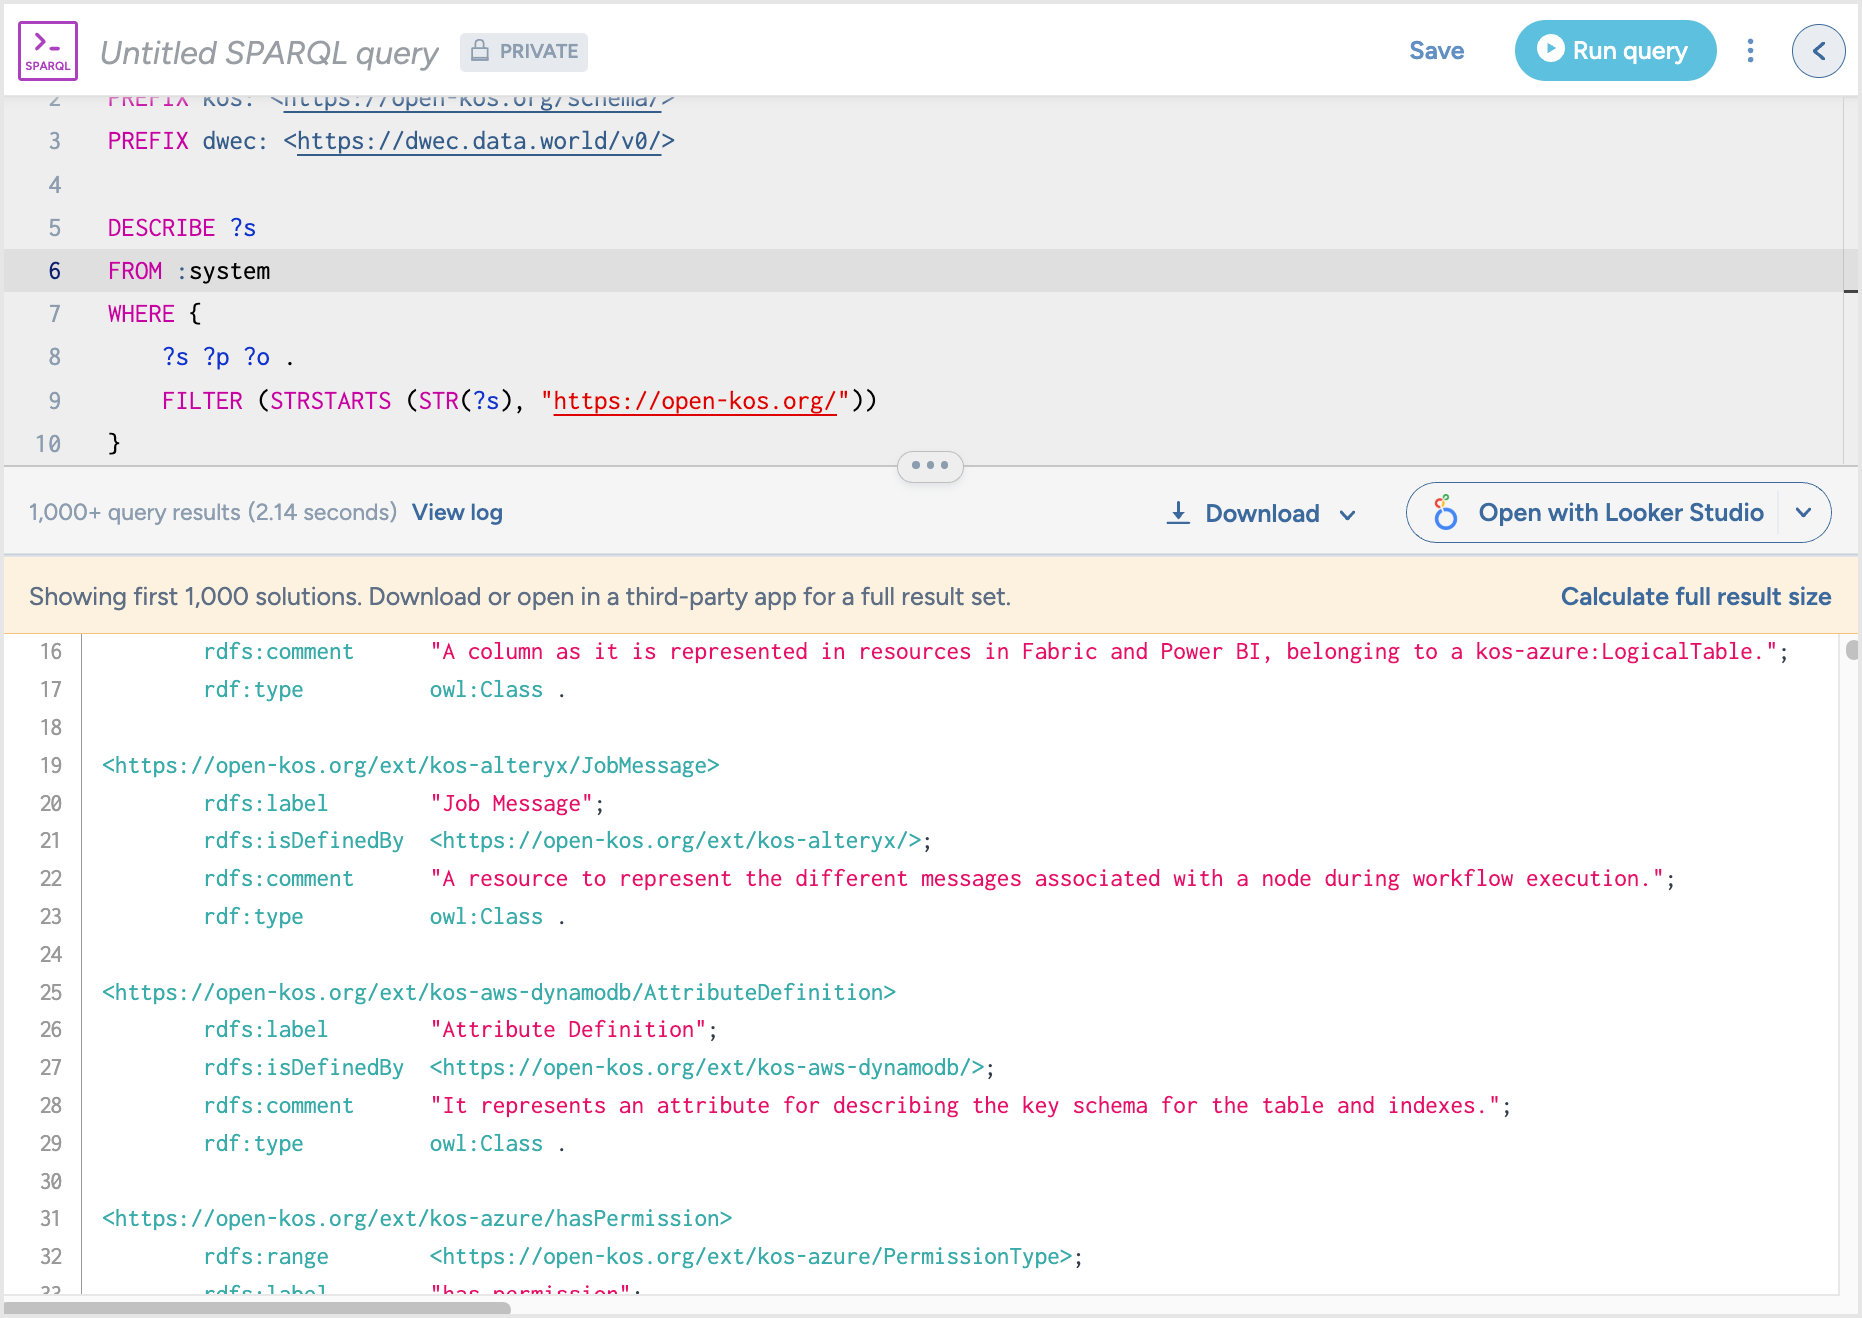Screen dimensions: 1862x1318
Task: Open the three-dot more options menu
Action: click(1750, 51)
